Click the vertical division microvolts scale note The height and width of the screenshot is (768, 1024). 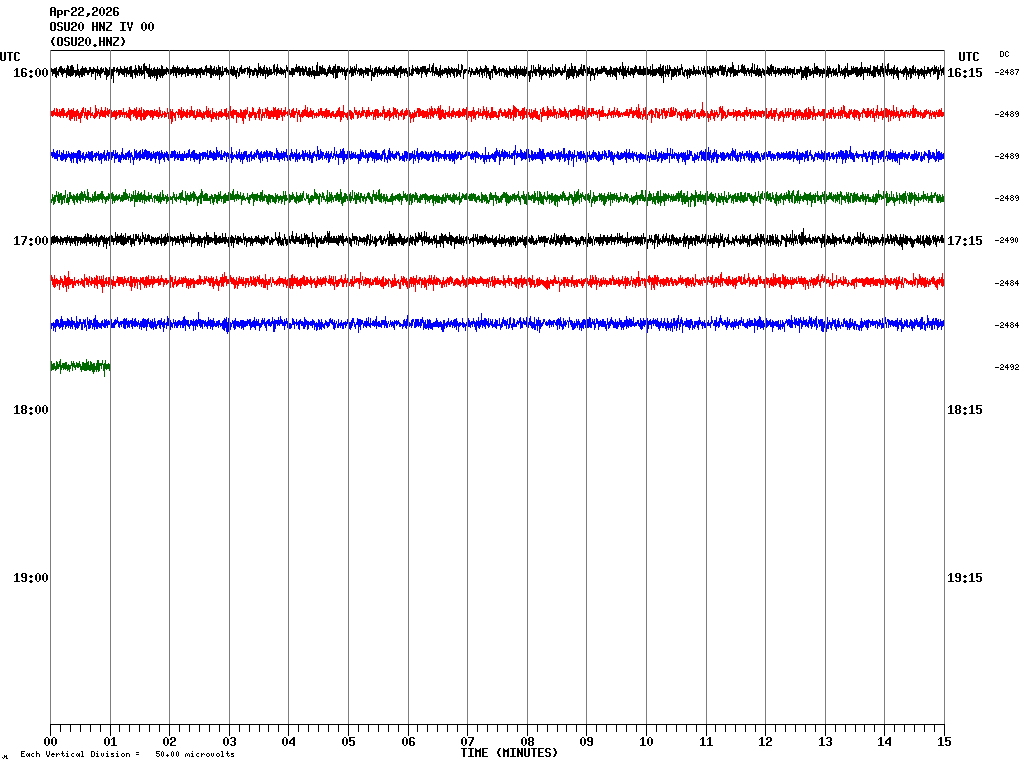click(x=127, y=754)
